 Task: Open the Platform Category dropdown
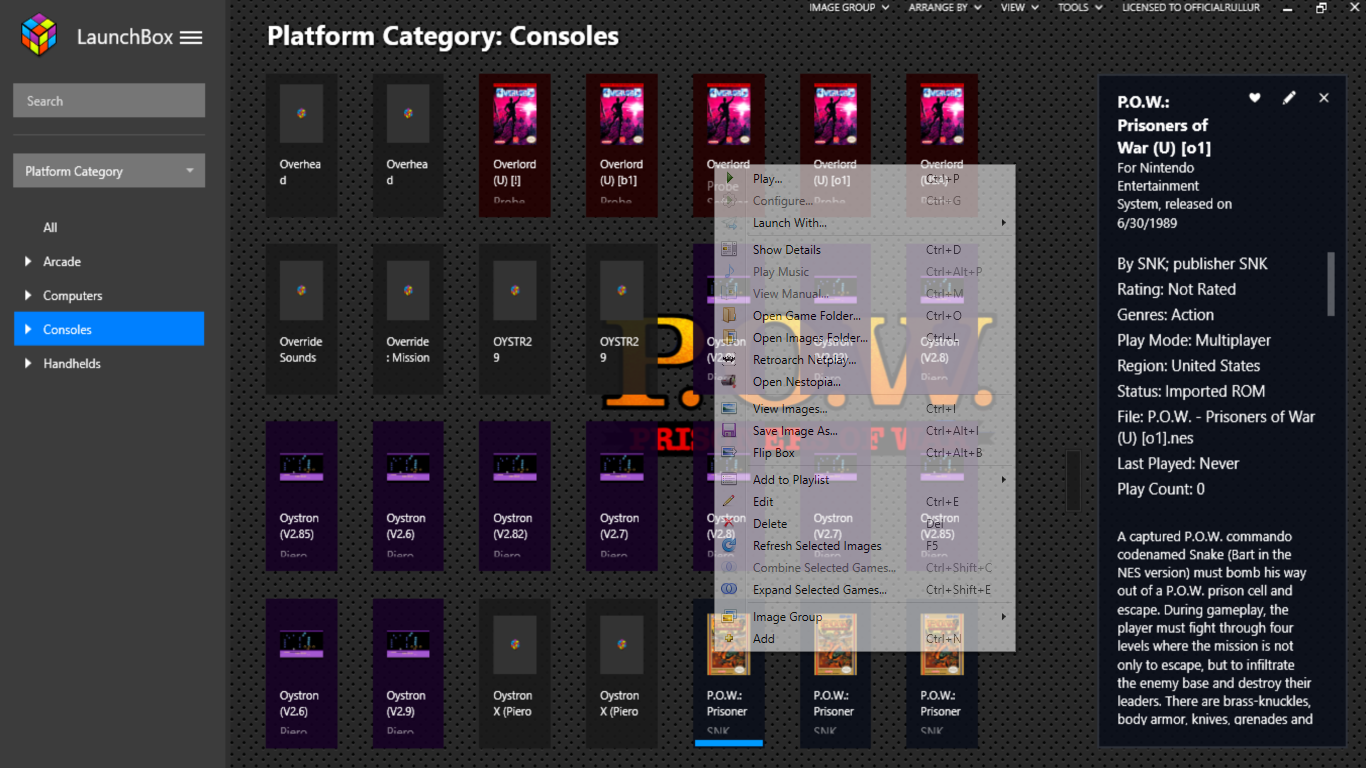coord(109,171)
